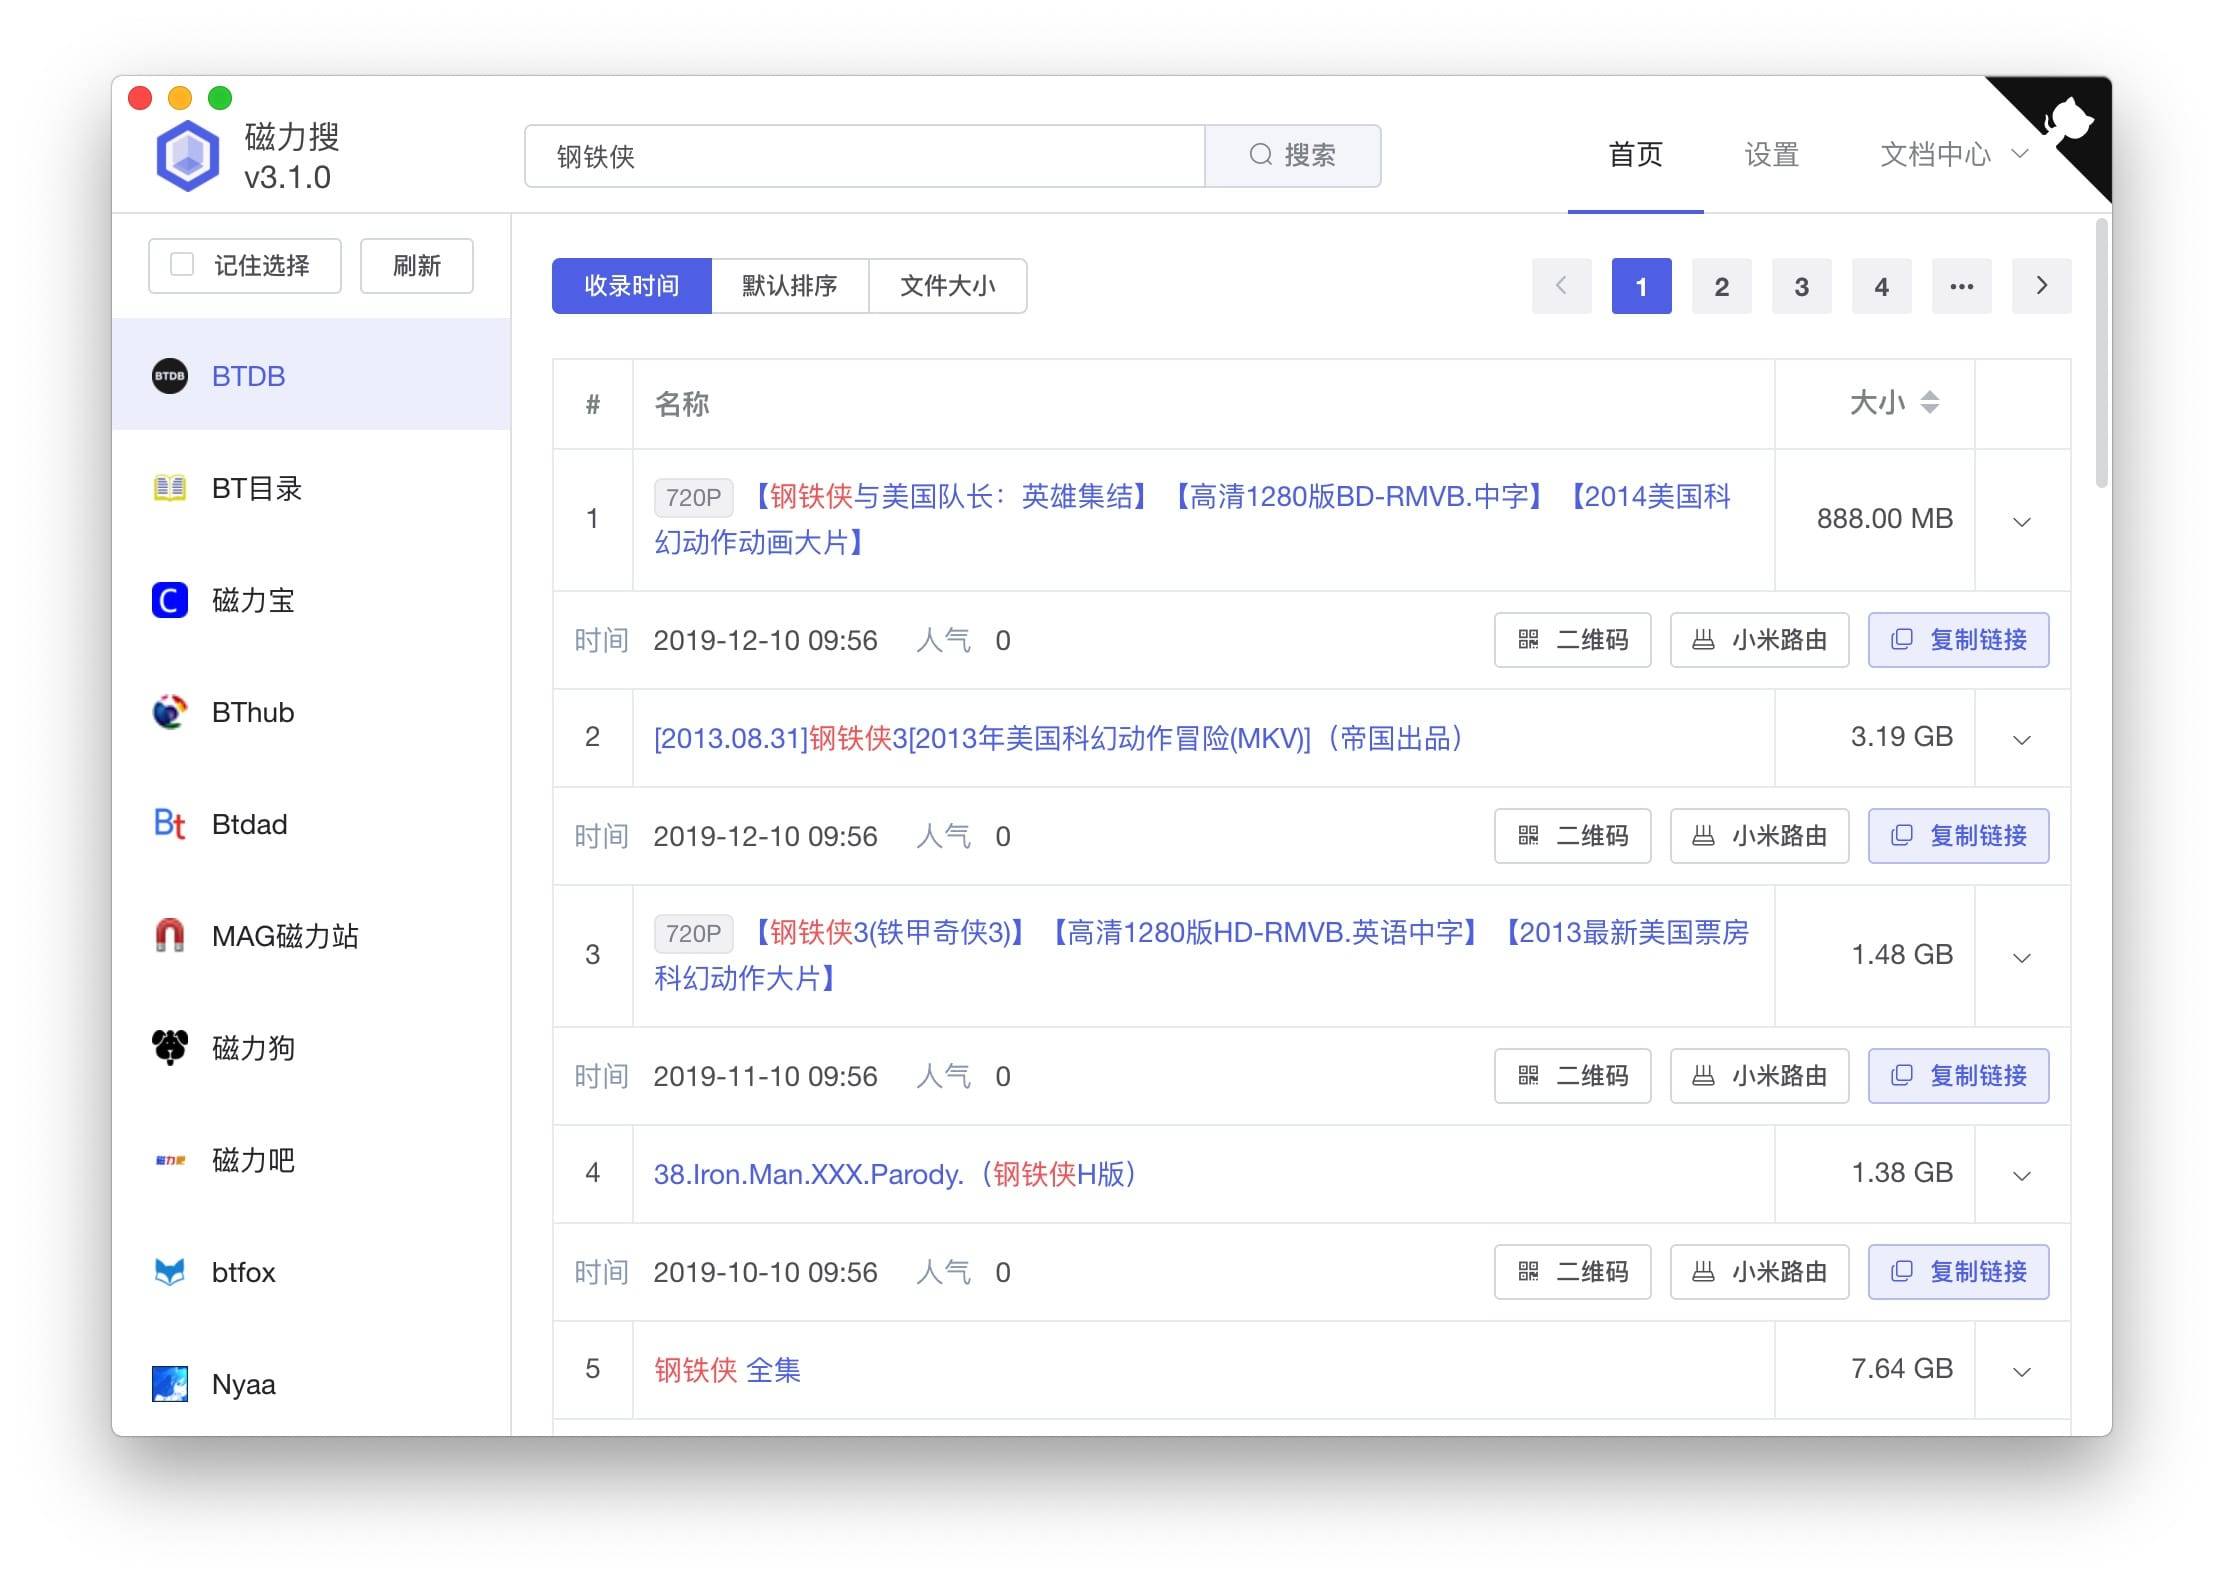Viewport: 2224px width, 1584px height.
Task: Click the search field containing 钢铁侠
Action: (x=864, y=156)
